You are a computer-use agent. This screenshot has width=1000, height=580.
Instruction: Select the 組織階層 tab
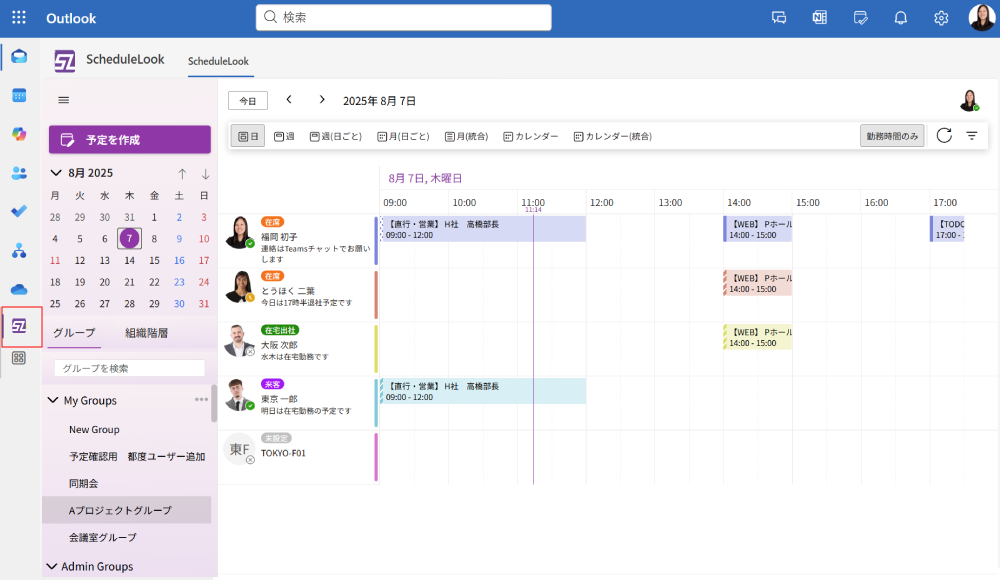click(147, 332)
